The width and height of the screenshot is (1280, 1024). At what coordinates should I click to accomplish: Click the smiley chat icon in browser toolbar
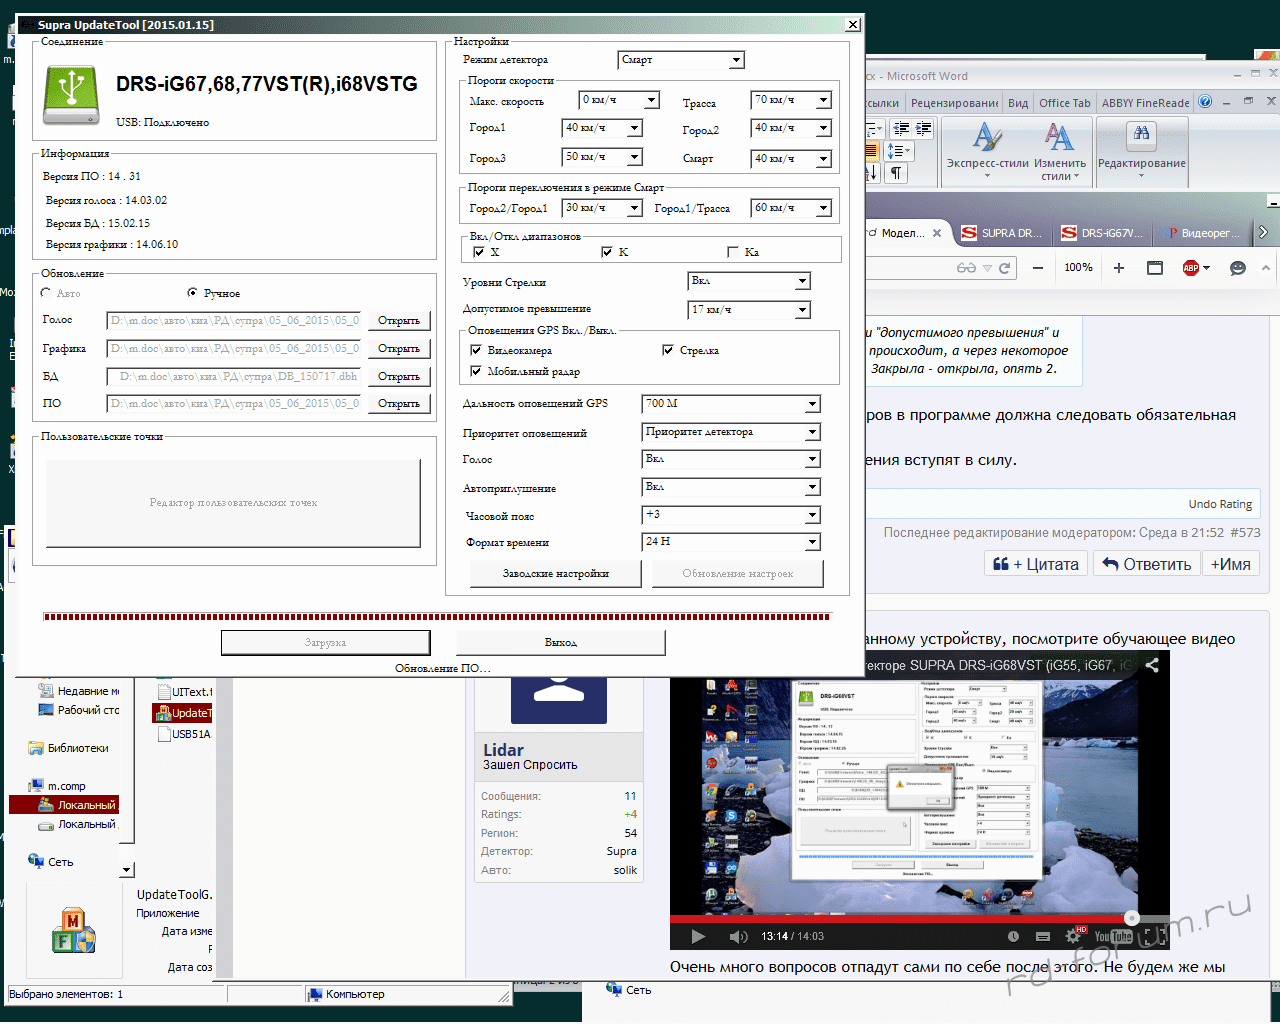[1238, 268]
